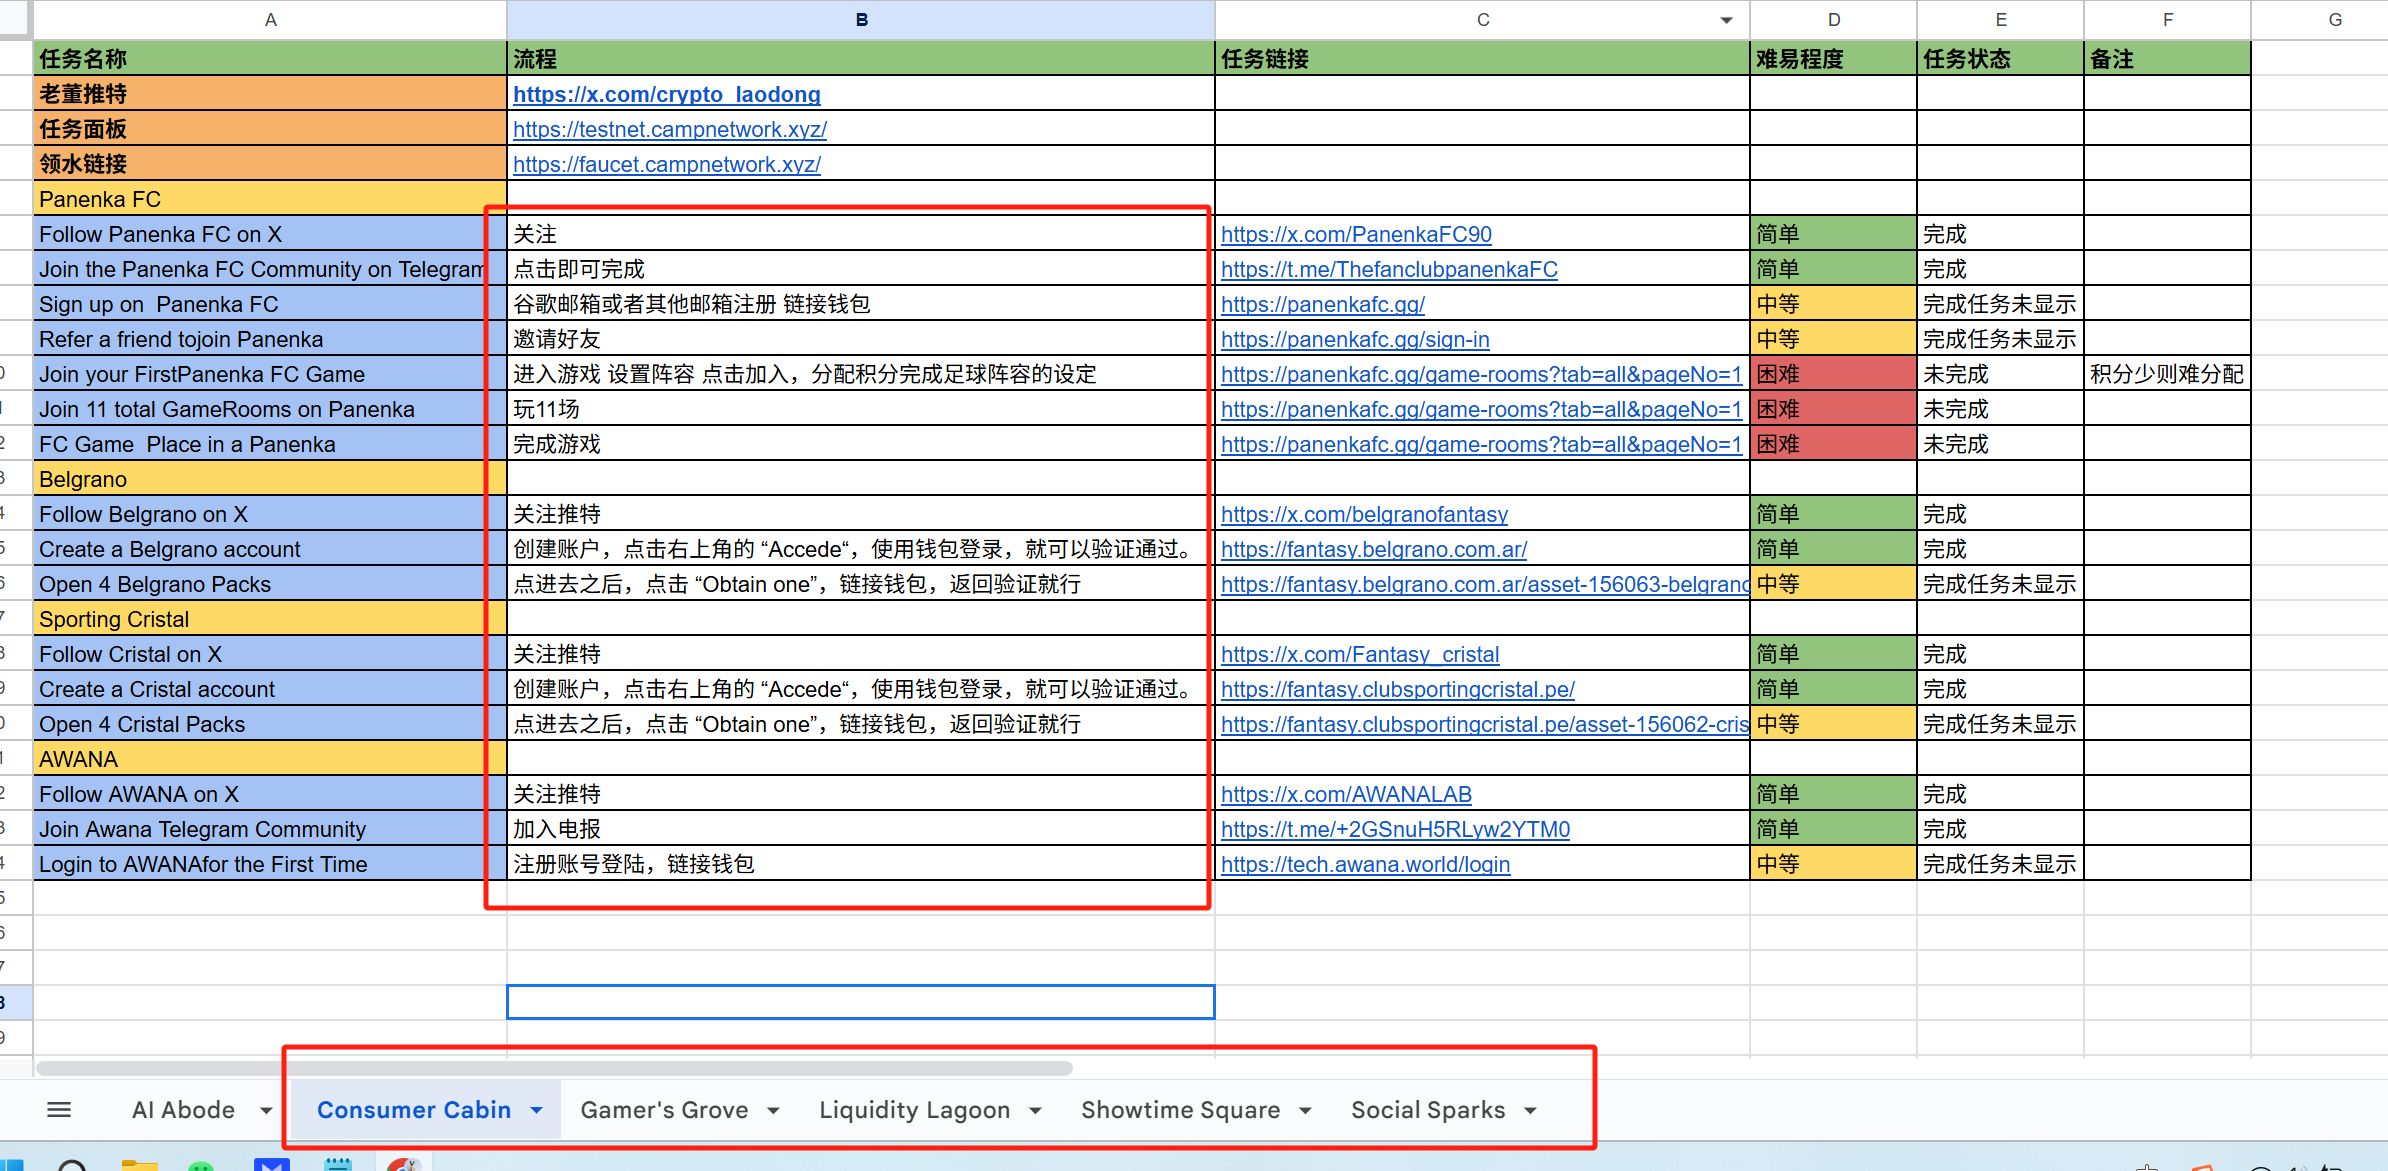Select the Belgrano section cell

(270, 479)
